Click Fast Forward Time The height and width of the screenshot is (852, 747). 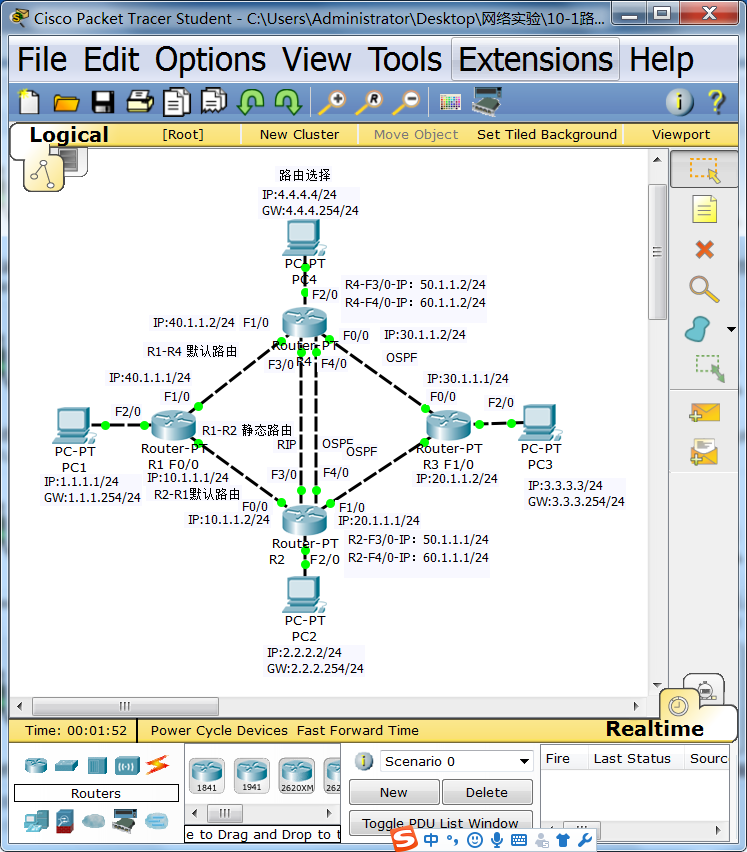(357, 730)
